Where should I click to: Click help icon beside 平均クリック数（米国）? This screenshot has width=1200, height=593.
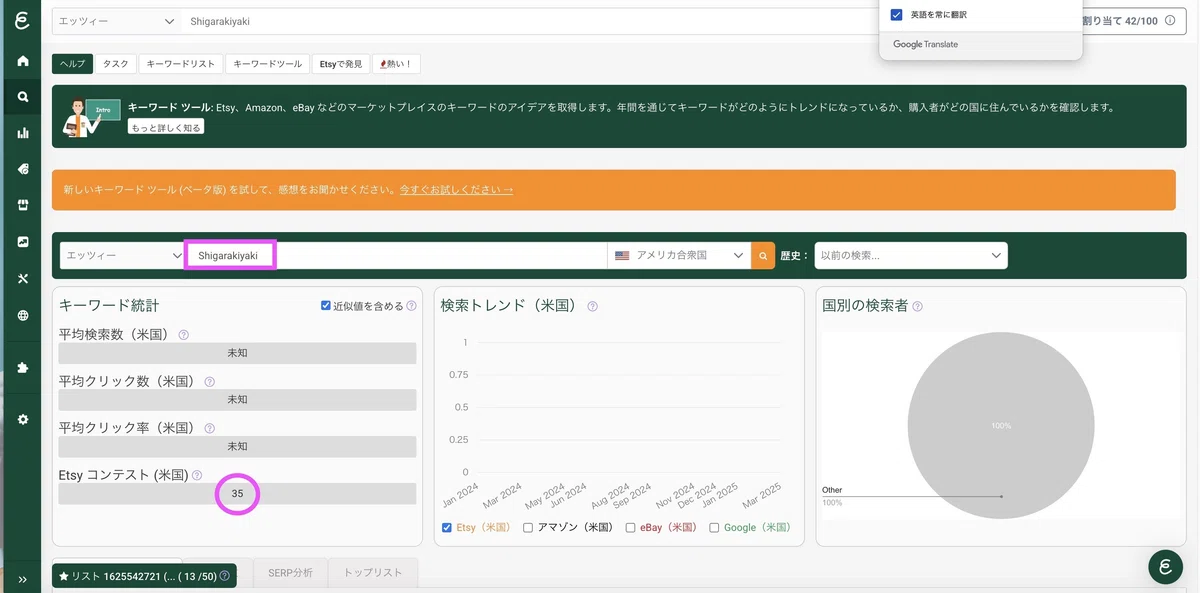click(210, 382)
